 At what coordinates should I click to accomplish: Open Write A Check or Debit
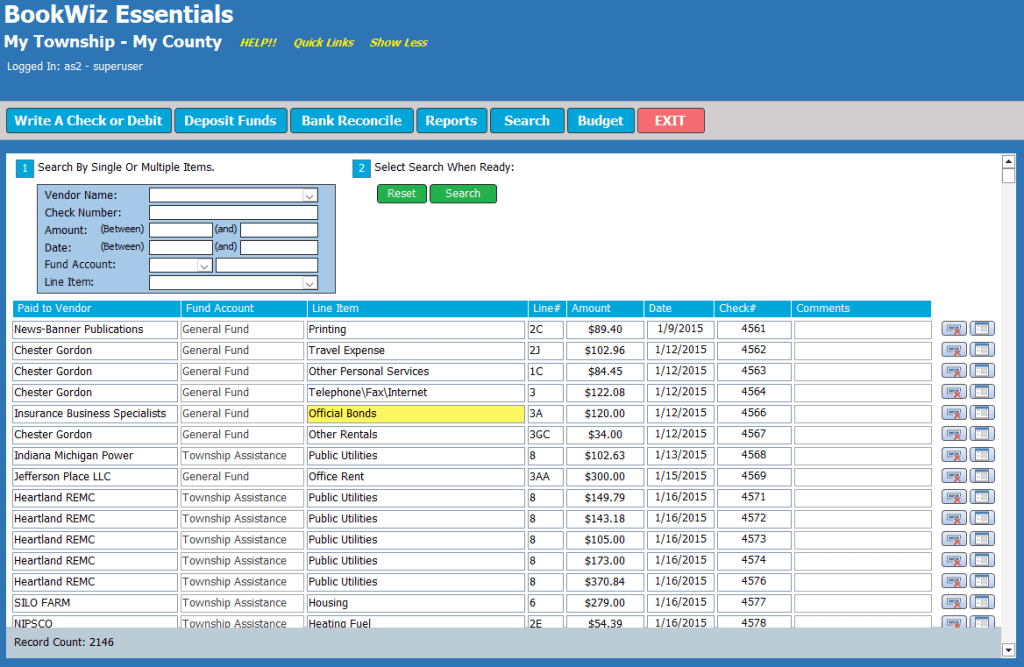tap(88, 121)
